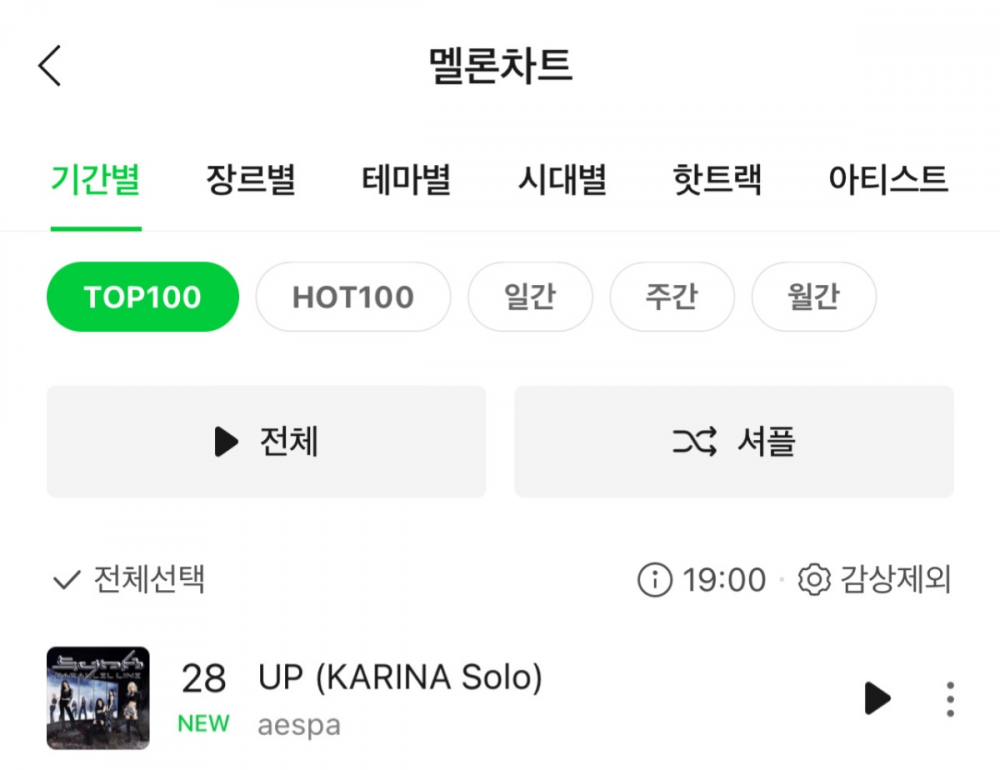Open the three-dot menu for the aespa track

[x=950, y=699]
